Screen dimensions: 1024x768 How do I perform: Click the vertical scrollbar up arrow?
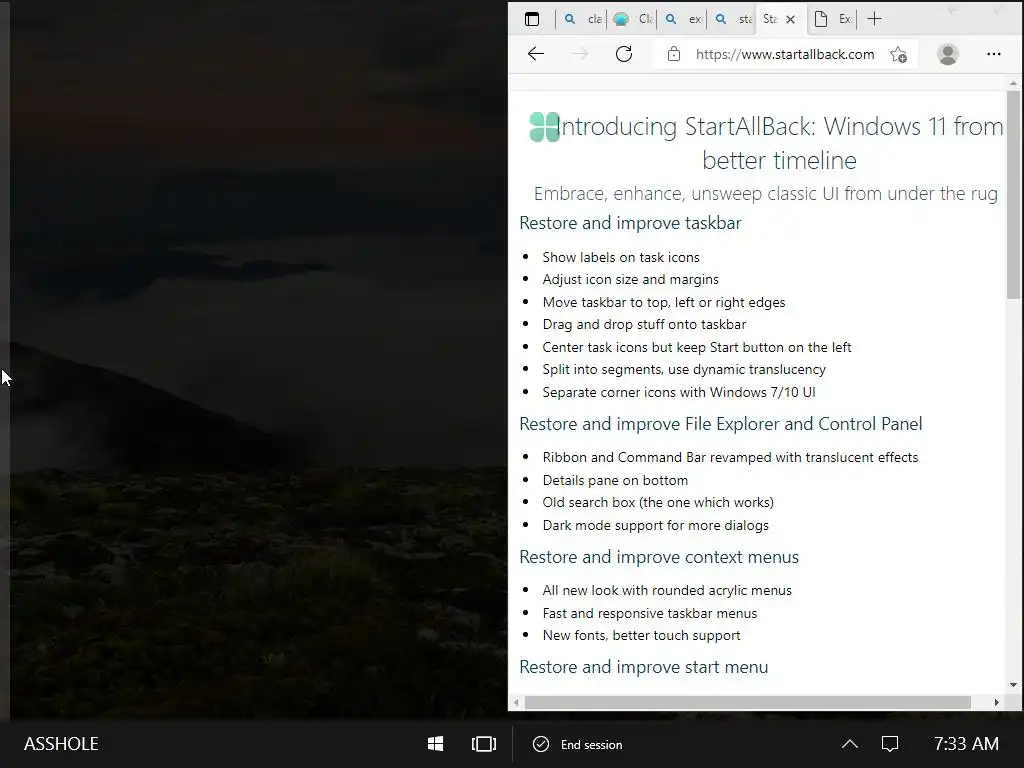pos(1013,84)
